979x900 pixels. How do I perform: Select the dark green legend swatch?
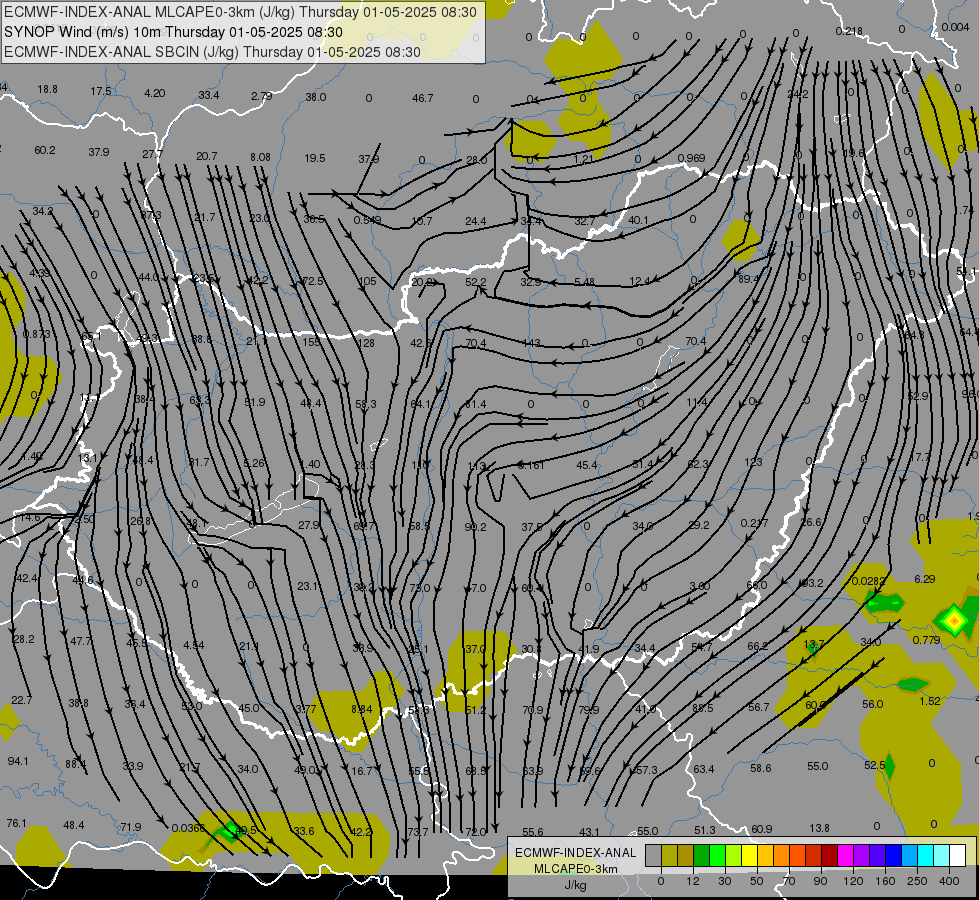tap(701, 856)
